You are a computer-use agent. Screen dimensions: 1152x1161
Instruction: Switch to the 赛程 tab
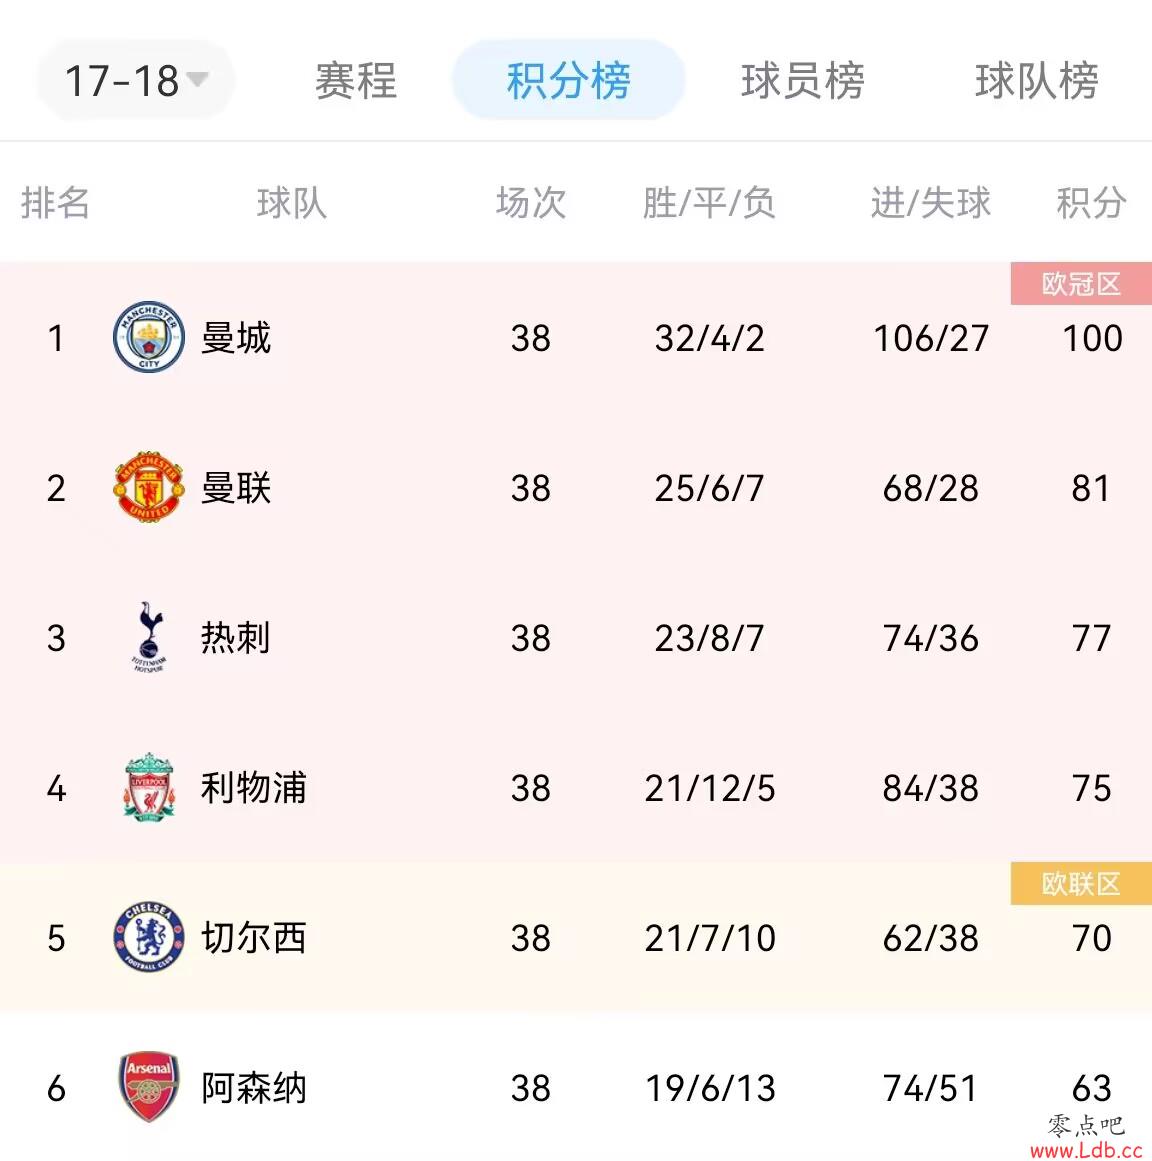tap(356, 80)
